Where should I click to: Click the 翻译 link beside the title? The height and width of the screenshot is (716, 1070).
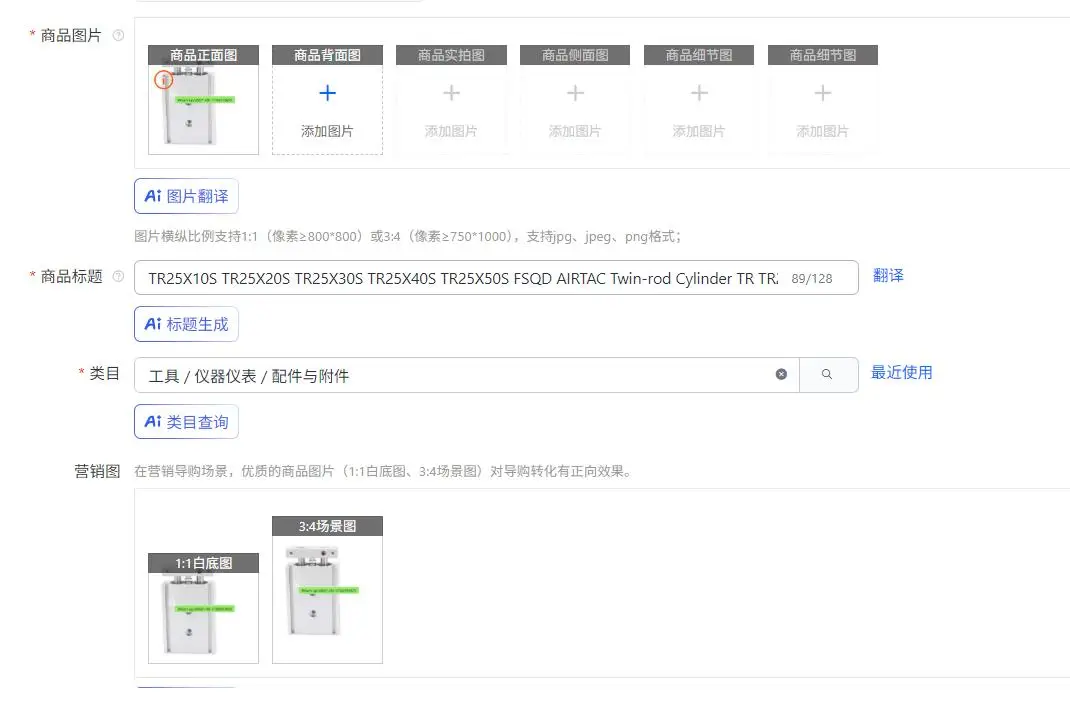click(888, 276)
